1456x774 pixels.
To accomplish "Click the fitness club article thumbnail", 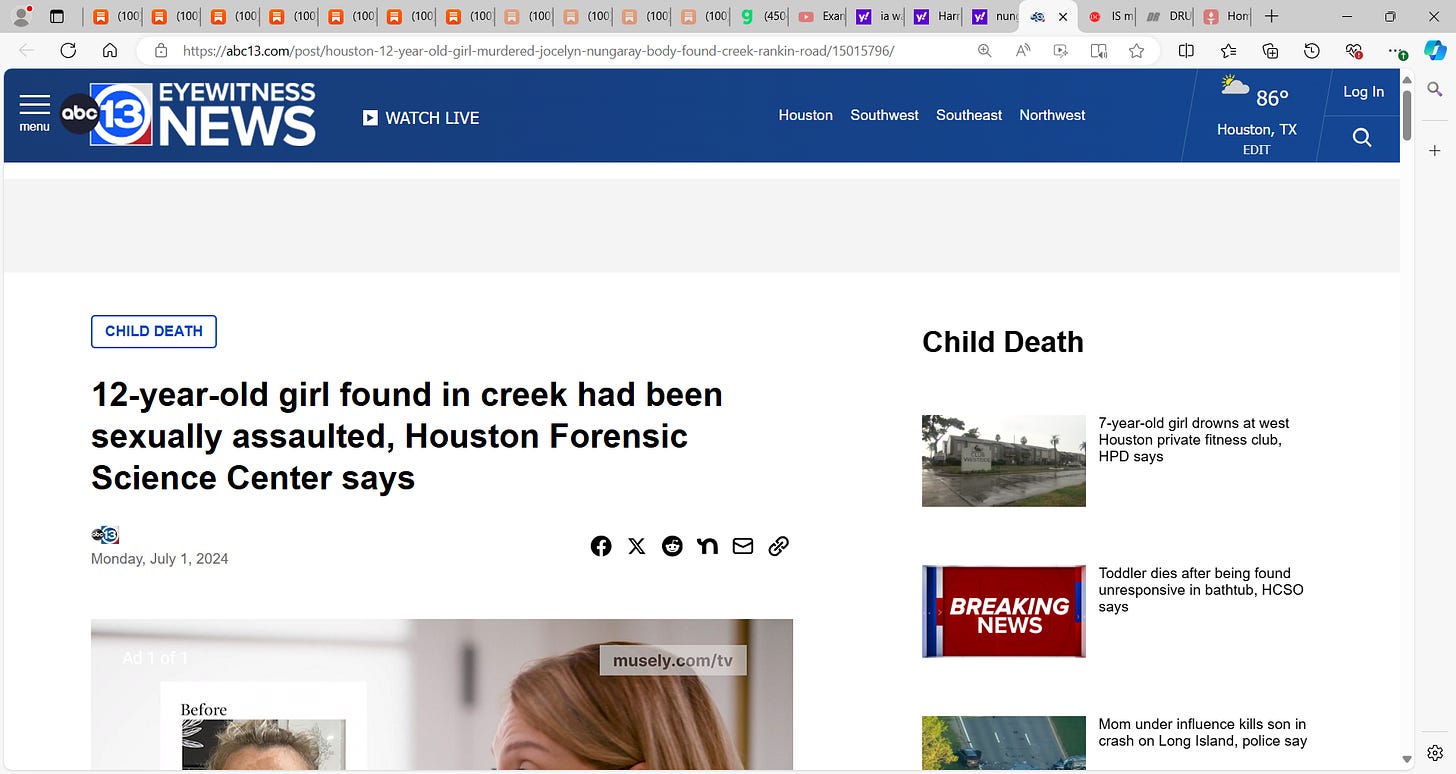I will 1003,460.
